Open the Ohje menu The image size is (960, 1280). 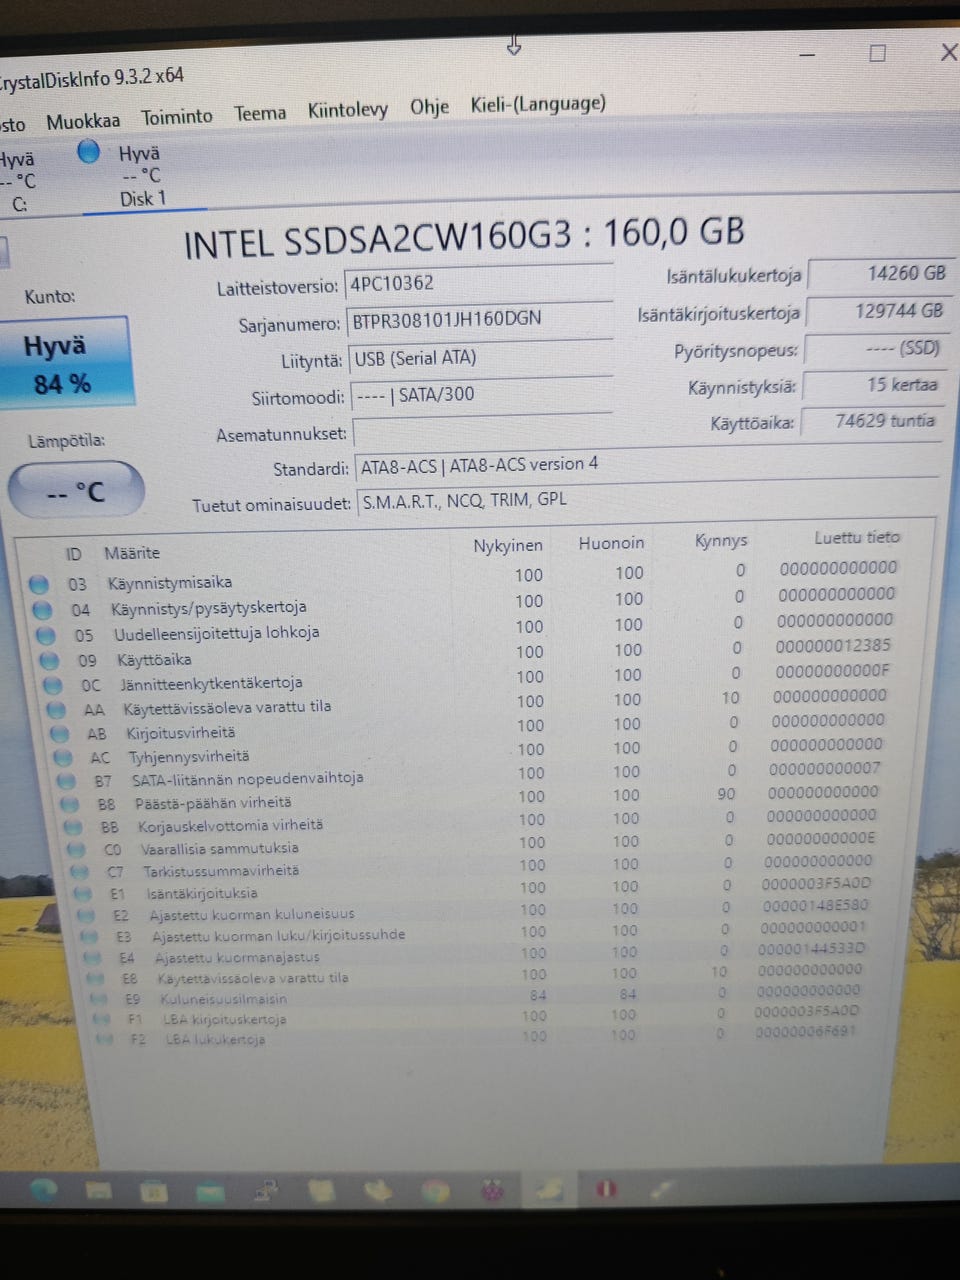coord(429,107)
